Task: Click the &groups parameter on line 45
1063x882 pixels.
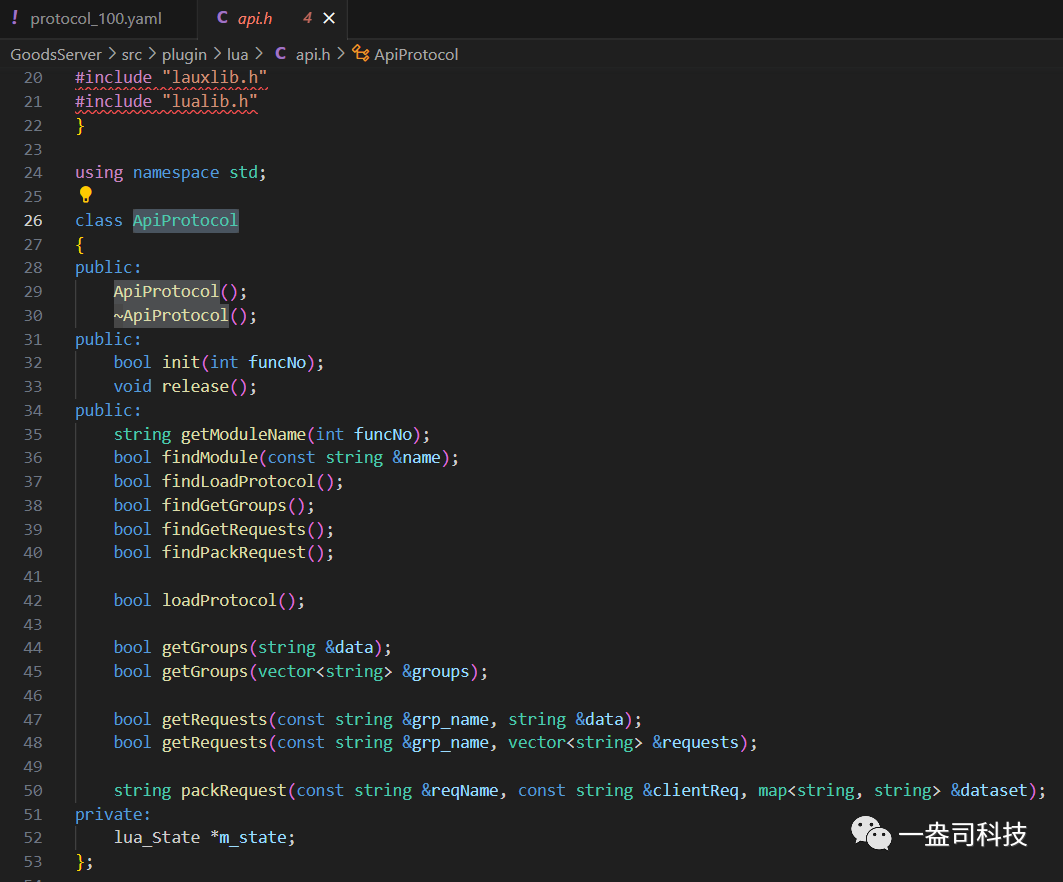Action: tap(435, 672)
